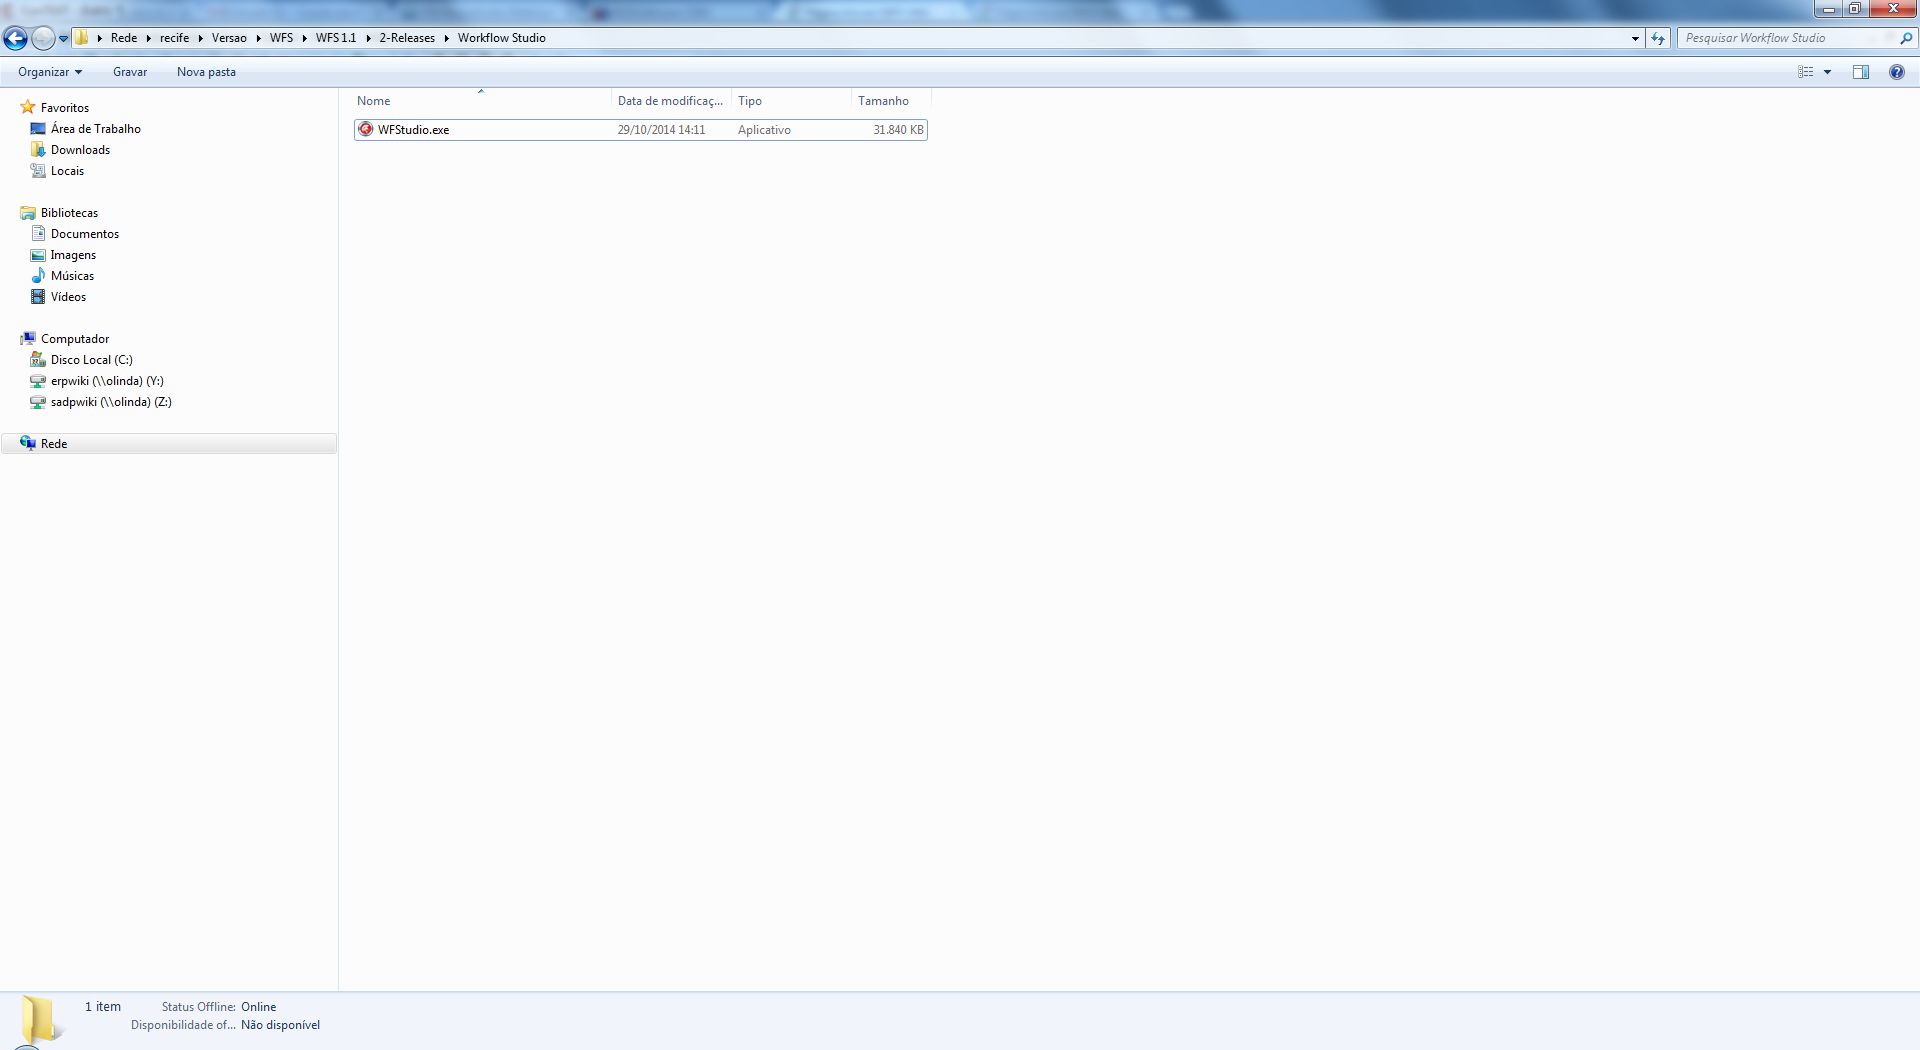Click the Refresh icon beside address bar
Image resolution: width=1920 pixels, height=1050 pixels.
[1658, 38]
